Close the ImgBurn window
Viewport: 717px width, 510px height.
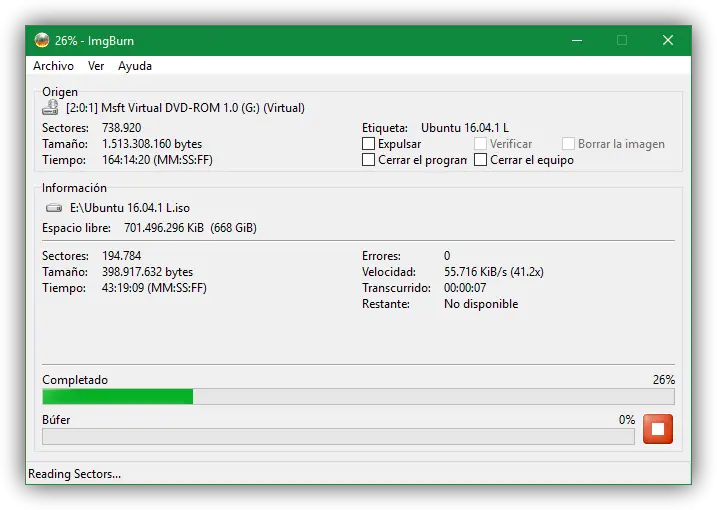(668, 40)
